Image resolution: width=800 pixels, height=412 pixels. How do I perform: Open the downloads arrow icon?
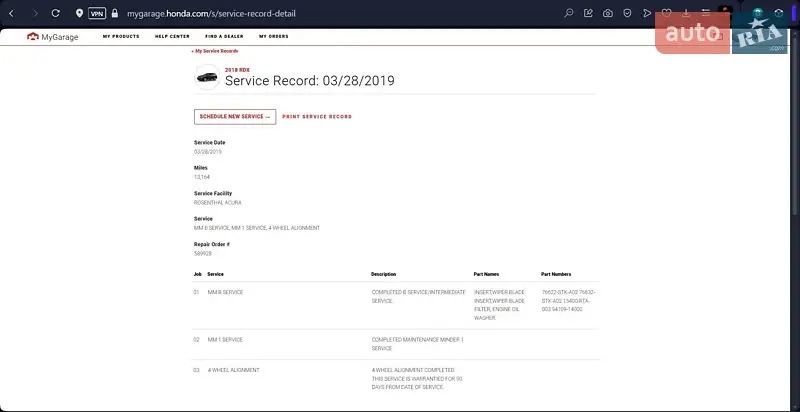pos(686,14)
